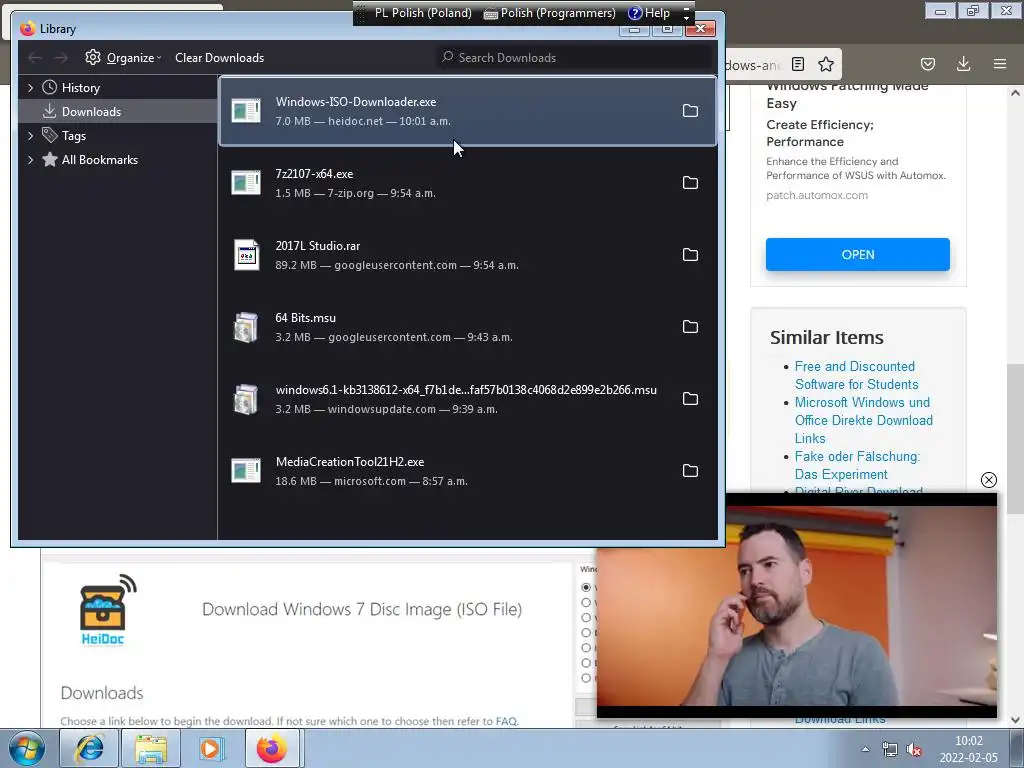This screenshot has height=768, width=1024.
Task: Expand the Tags tree item
Action: (31, 136)
